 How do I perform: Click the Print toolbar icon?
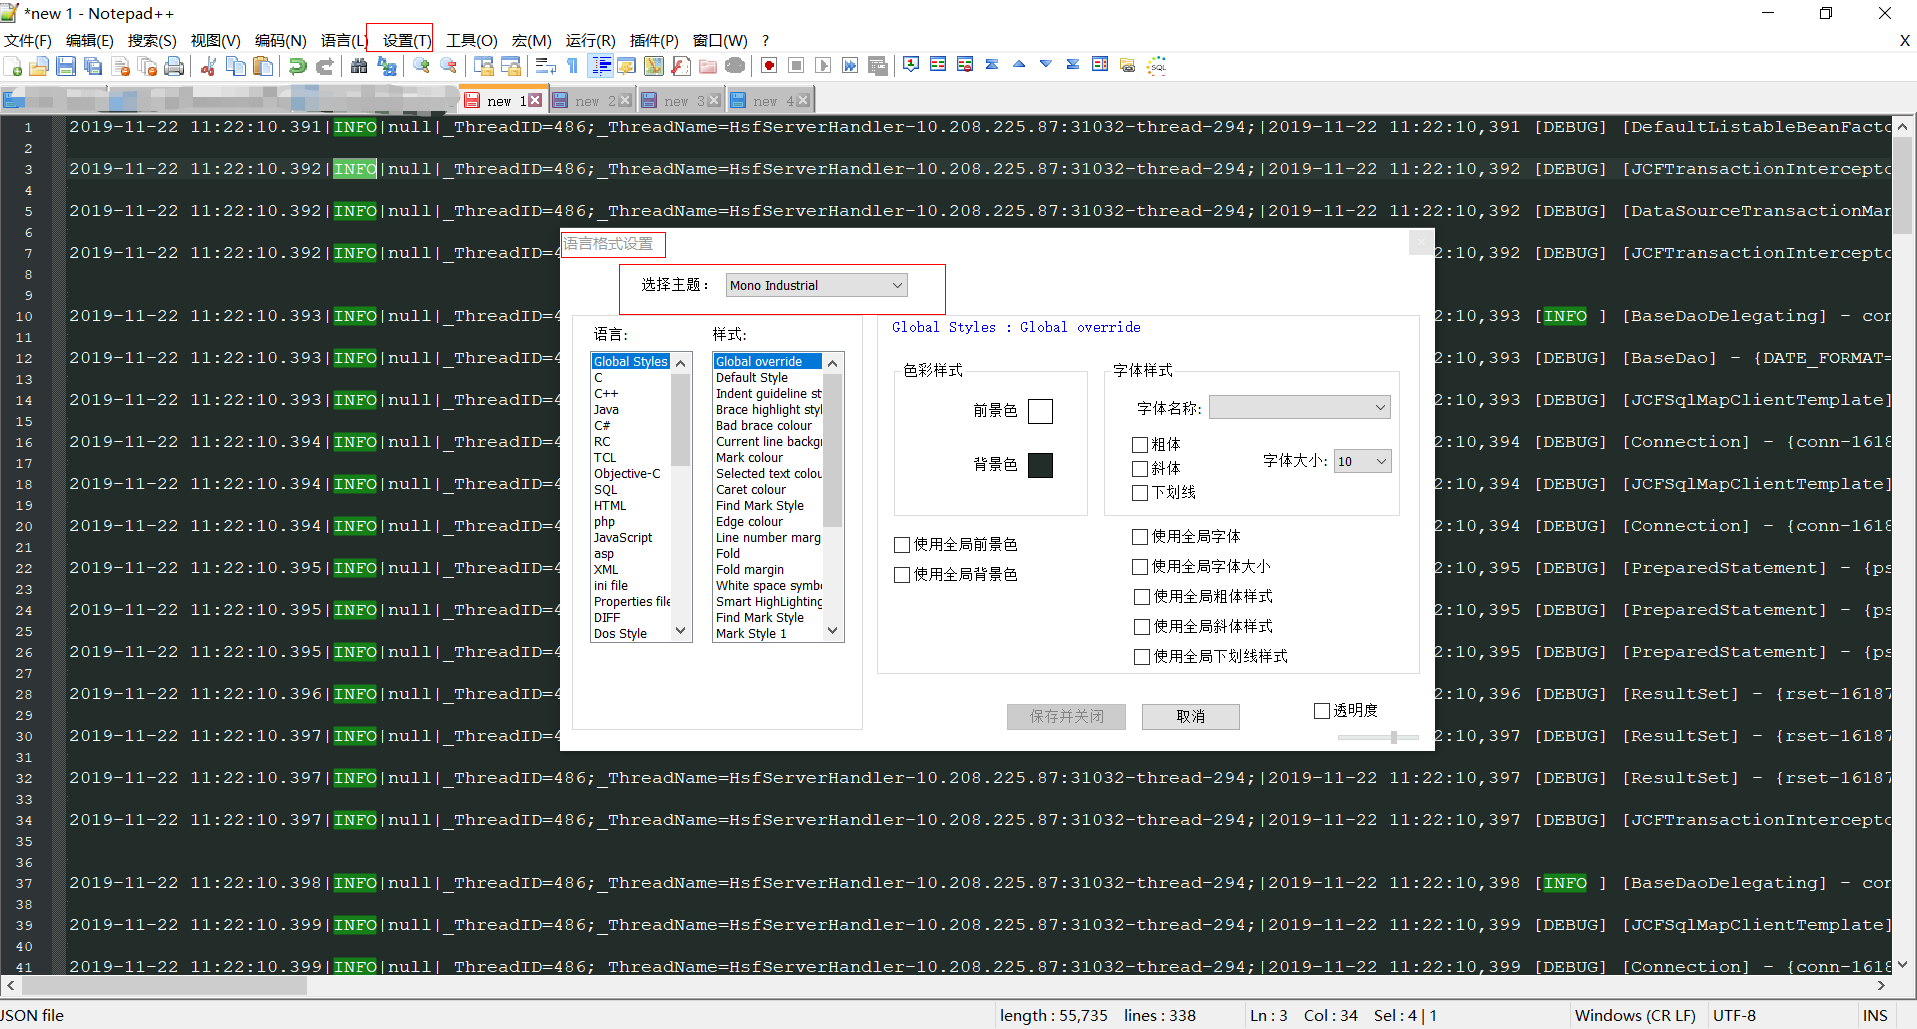pos(174,65)
